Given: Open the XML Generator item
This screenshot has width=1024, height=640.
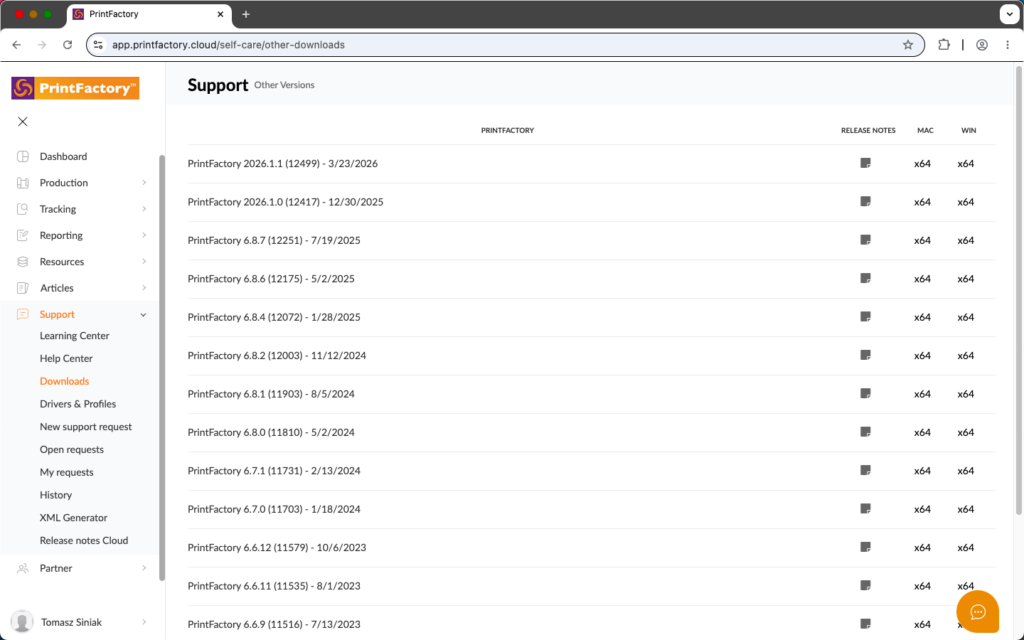Looking at the screenshot, I should pos(73,518).
